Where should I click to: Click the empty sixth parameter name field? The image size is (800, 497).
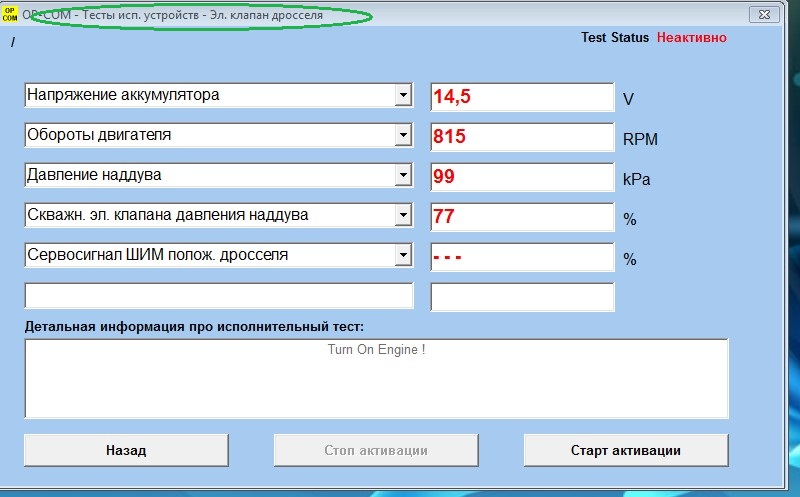[x=219, y=296]
